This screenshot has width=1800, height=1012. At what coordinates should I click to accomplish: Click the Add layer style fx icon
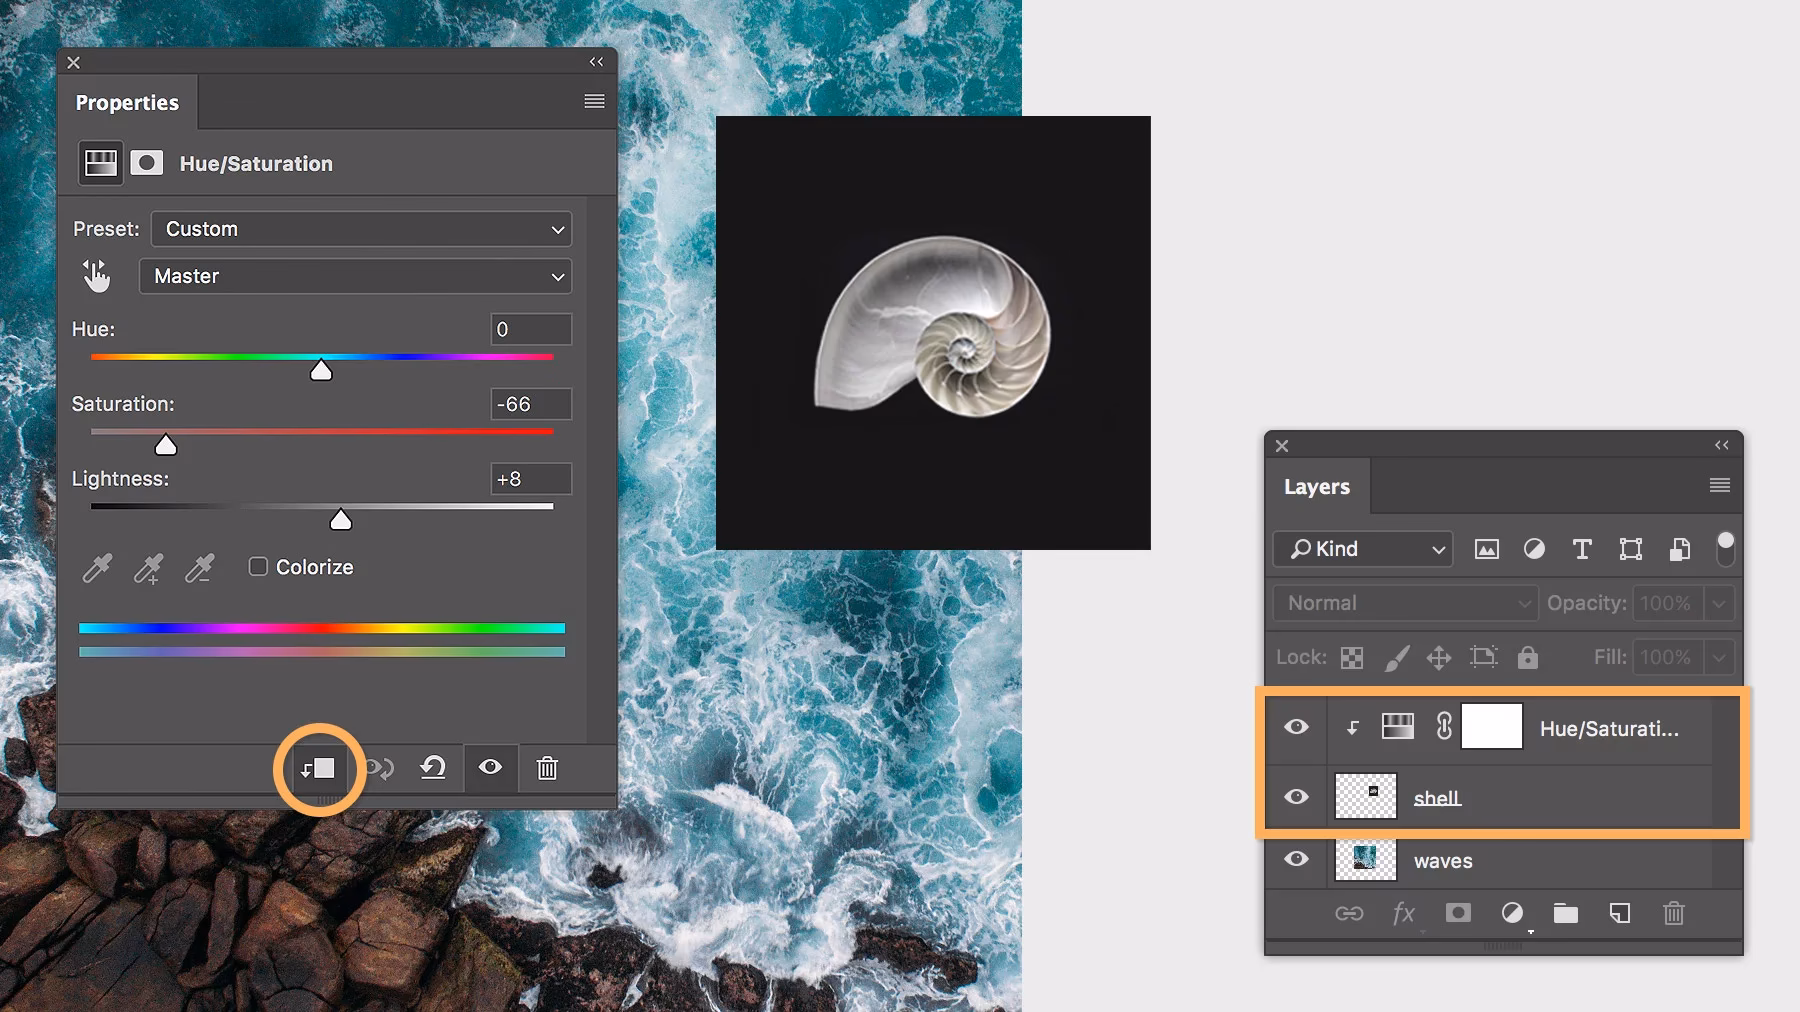(x=1404, y=913)
